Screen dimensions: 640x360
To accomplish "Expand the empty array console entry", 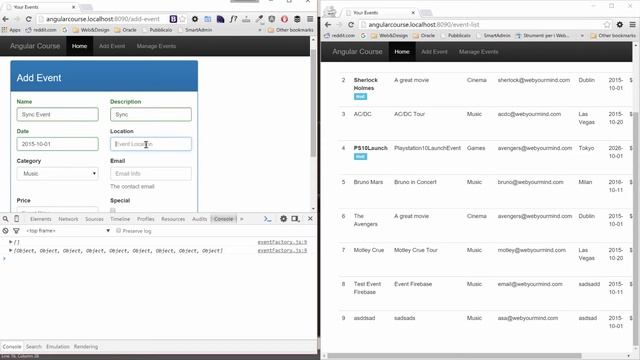I will click(10, 242).
